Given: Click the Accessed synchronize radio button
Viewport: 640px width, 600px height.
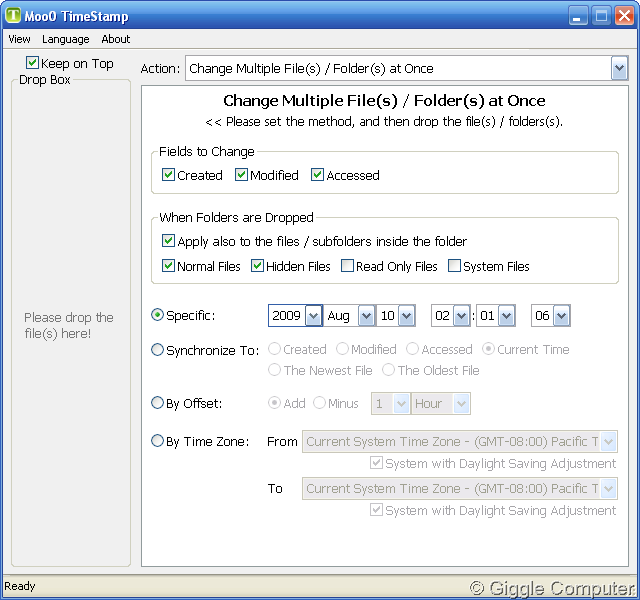Looking at the screenshot, I should click(412, 349).
